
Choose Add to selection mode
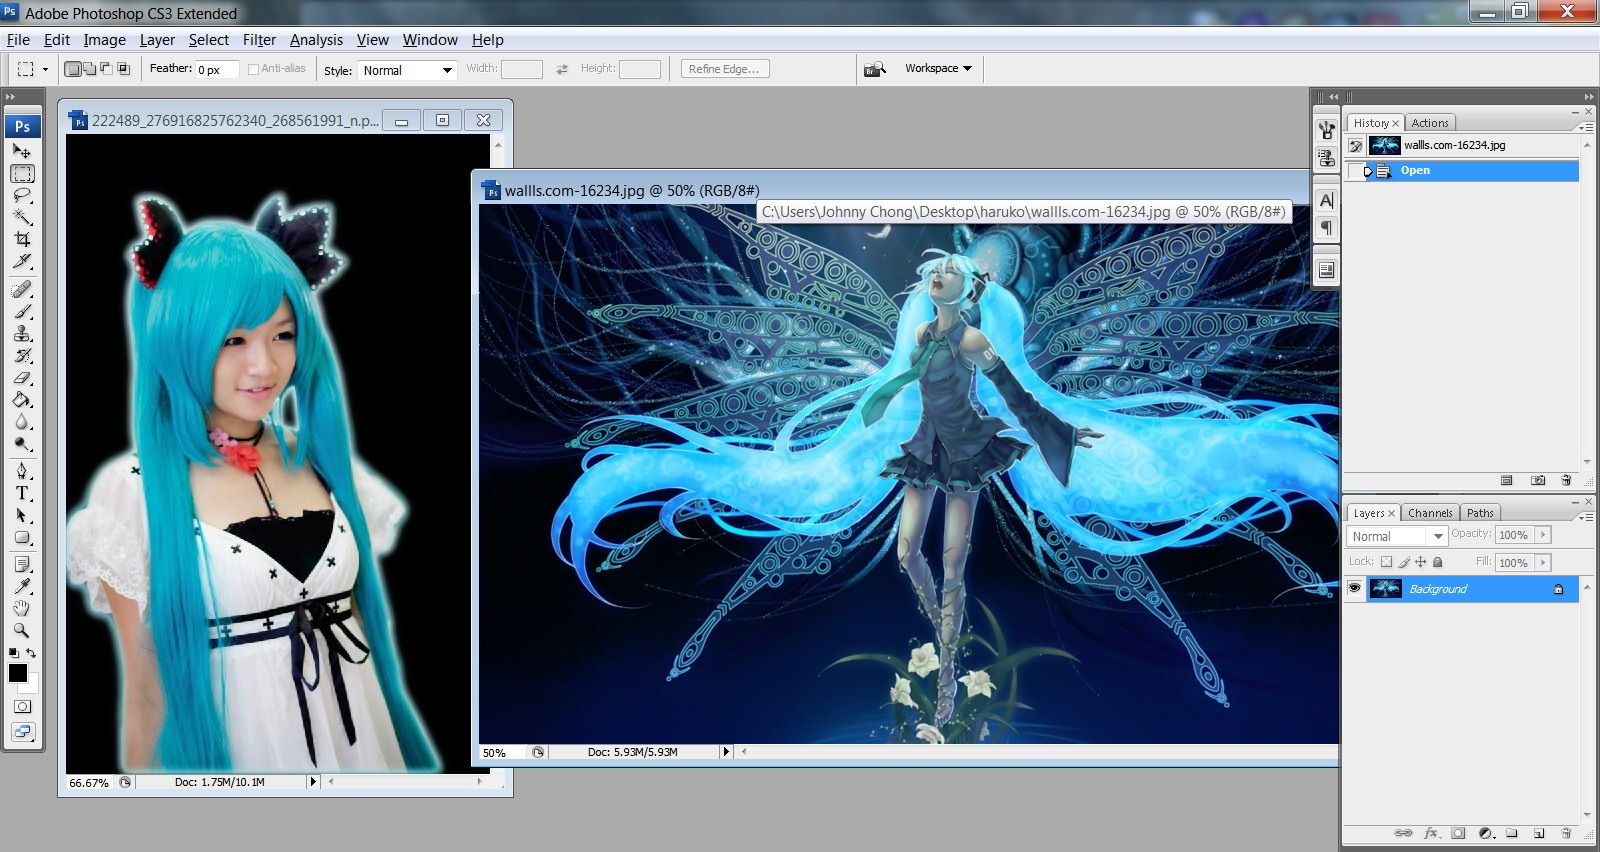pos(89,69)
